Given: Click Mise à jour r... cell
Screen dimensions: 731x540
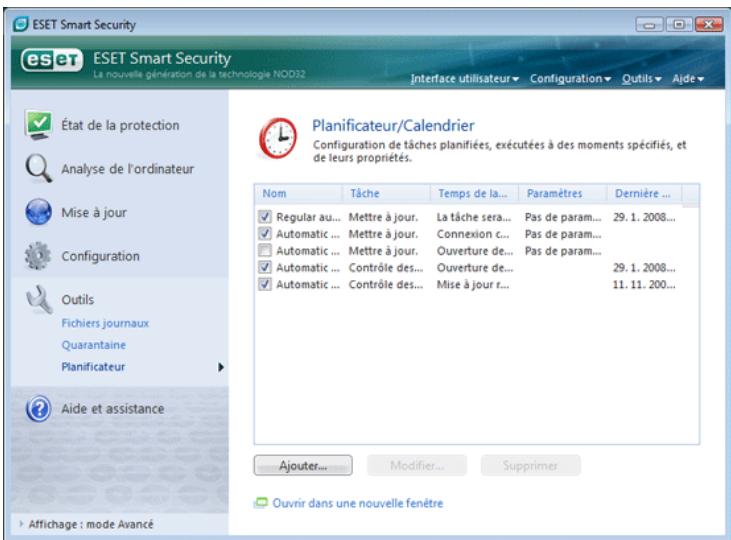Looking at the screenshot, I should click(x=473, y=284).
